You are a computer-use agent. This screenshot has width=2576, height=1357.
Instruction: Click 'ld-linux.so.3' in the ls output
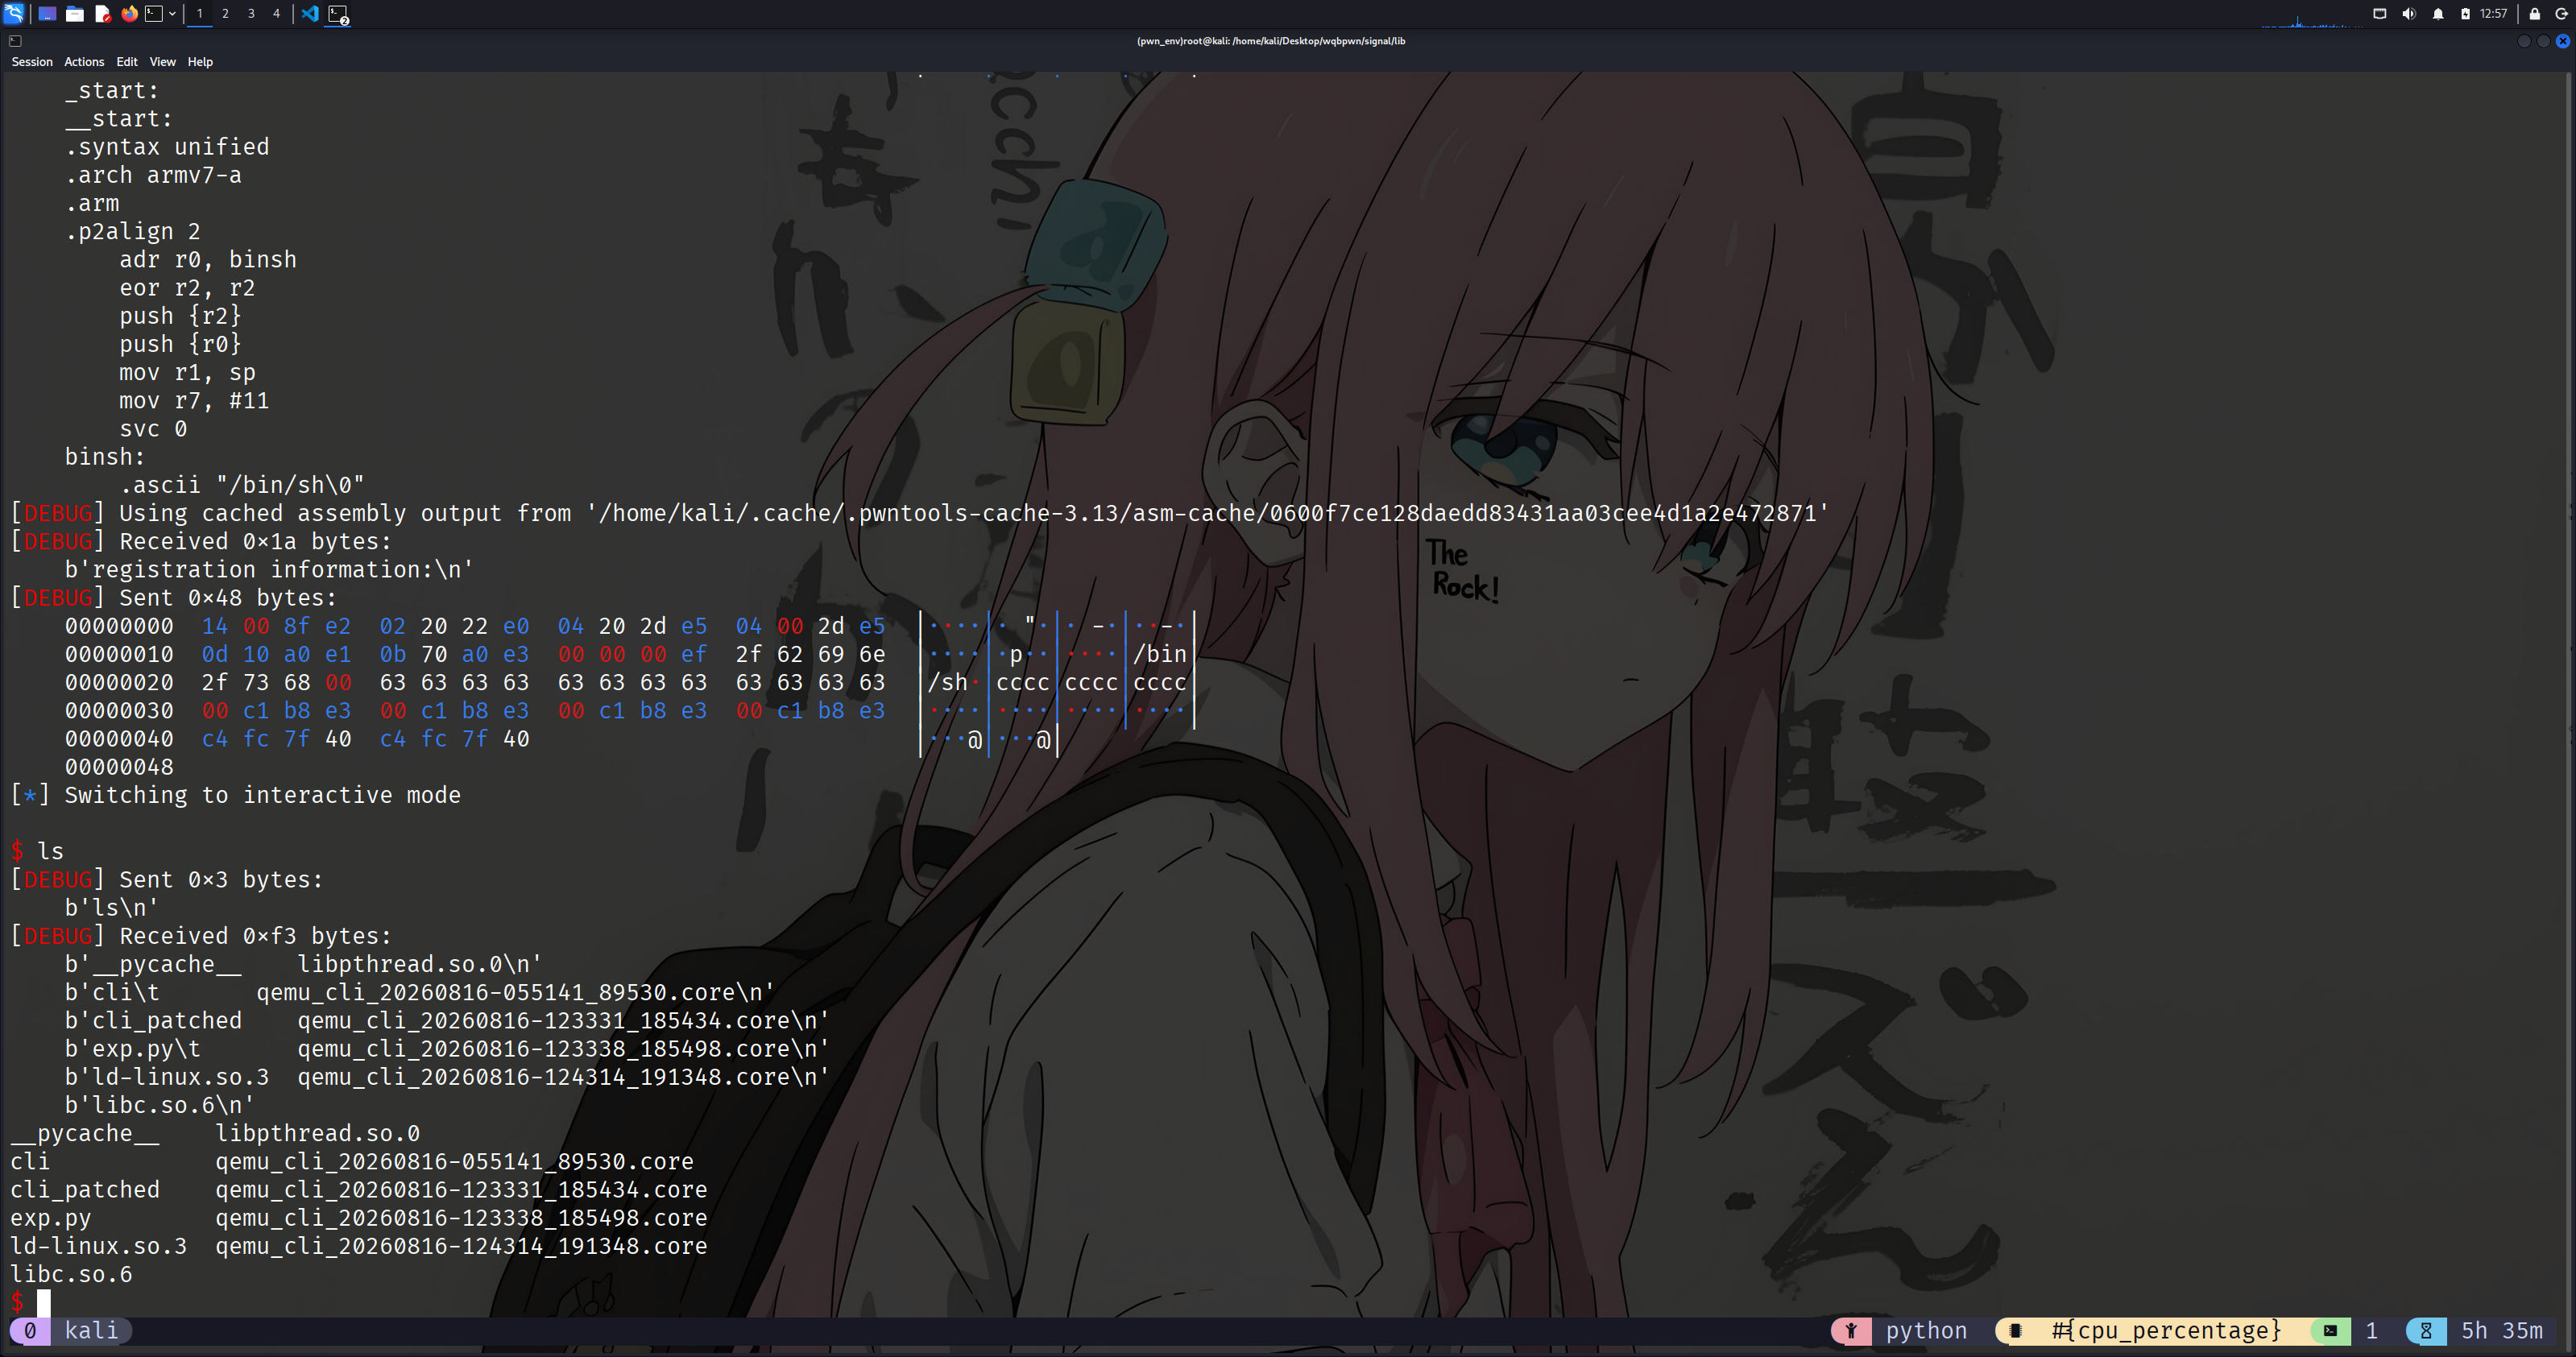98,1246
